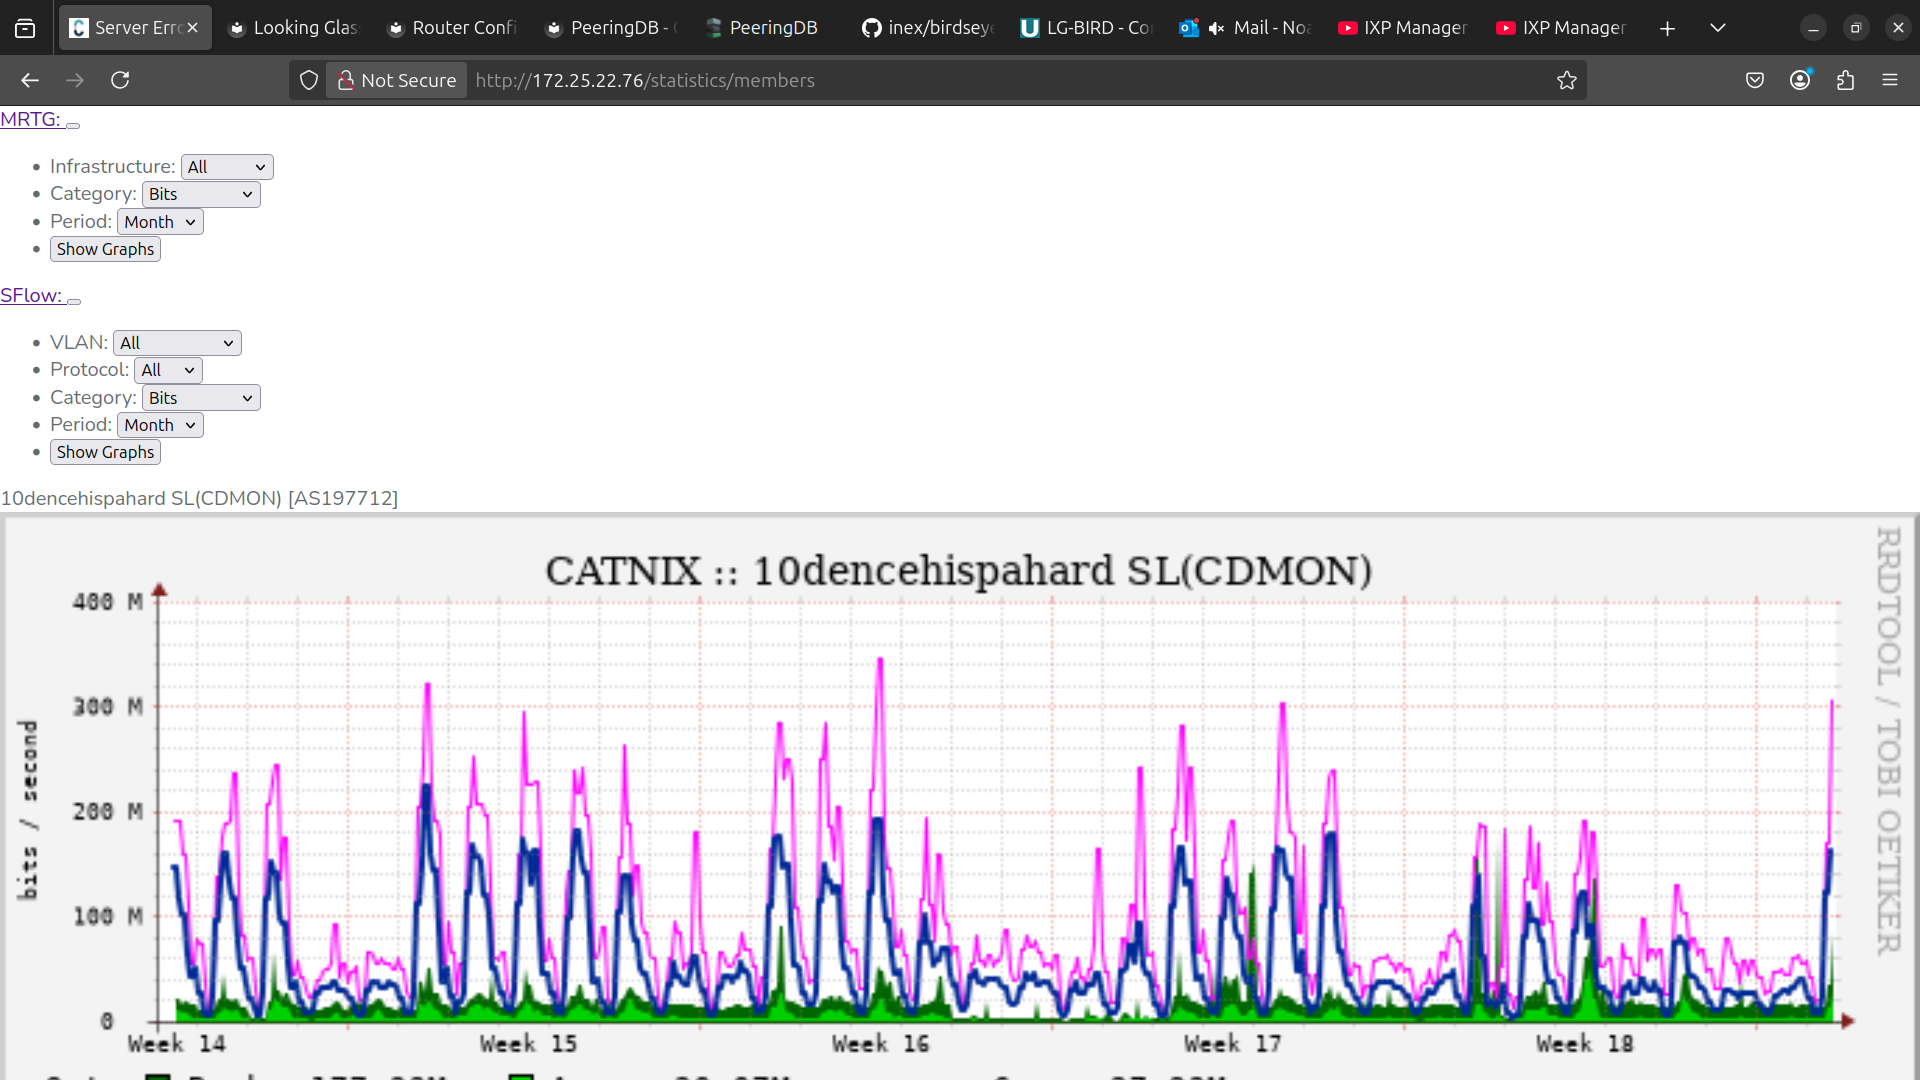1920x1080 pixels.
Task: Open the Firefox View button
Action: tap(25, 28)
